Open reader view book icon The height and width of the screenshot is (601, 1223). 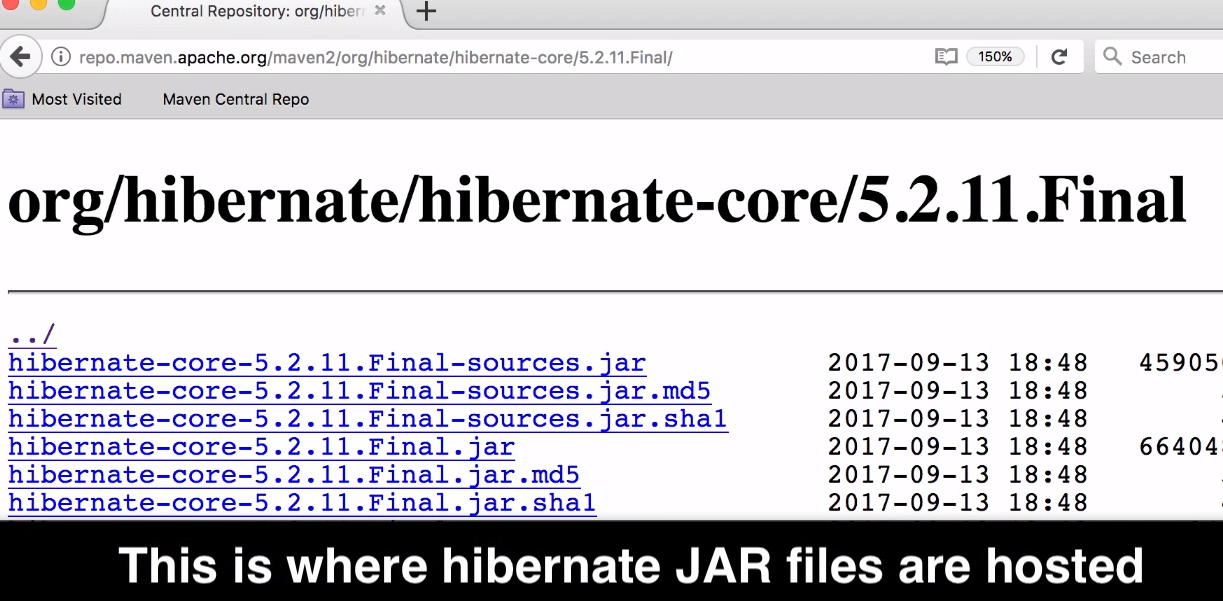pos(946,57)
